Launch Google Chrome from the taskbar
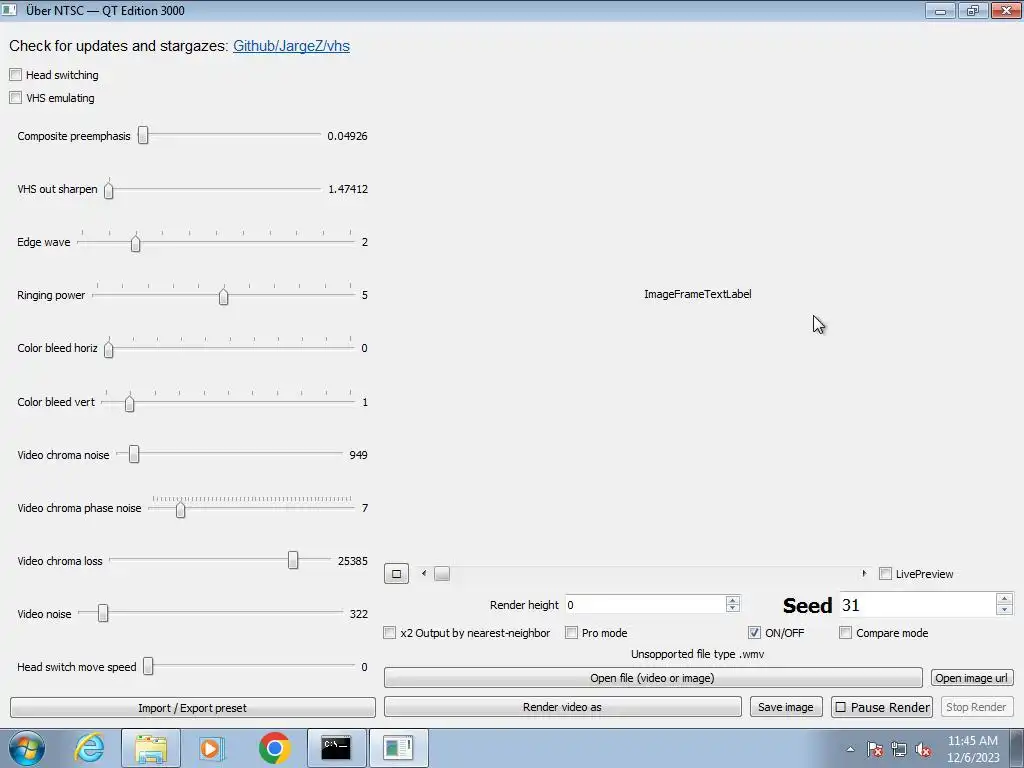1024x768 pixels. pyautogui.click(x=274, y=748)
